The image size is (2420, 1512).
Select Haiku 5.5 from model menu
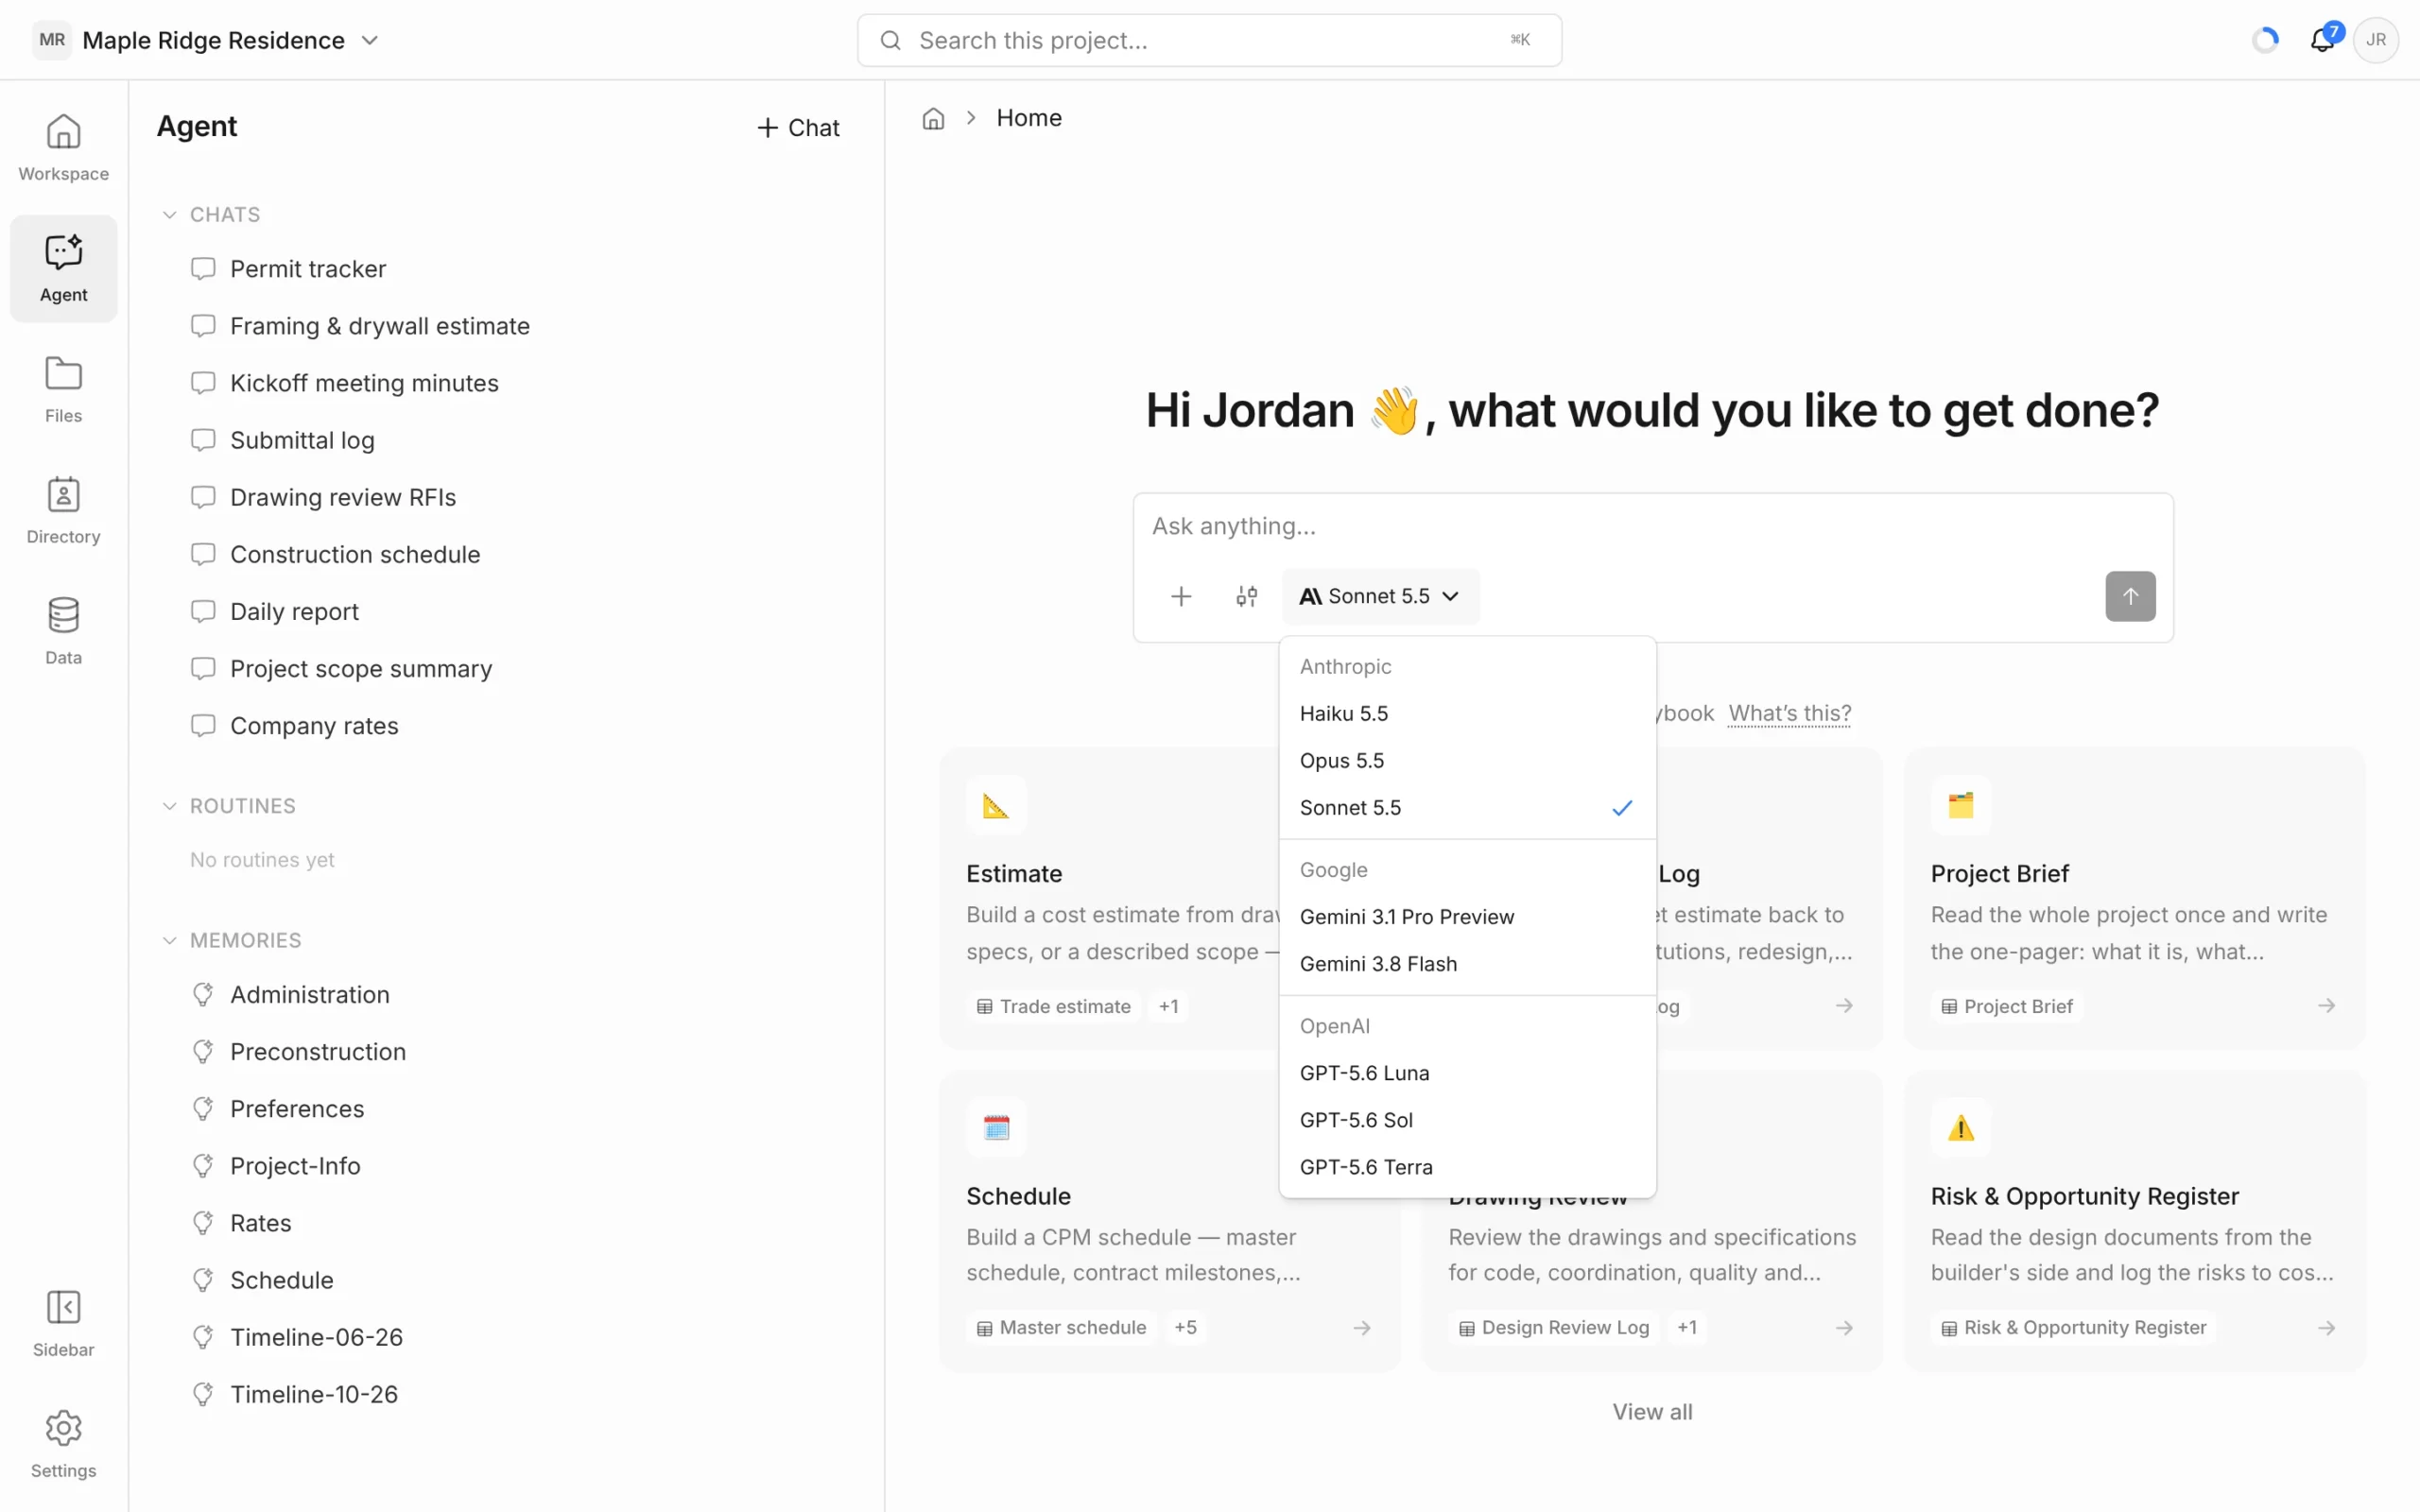(x=1467, y=713)
